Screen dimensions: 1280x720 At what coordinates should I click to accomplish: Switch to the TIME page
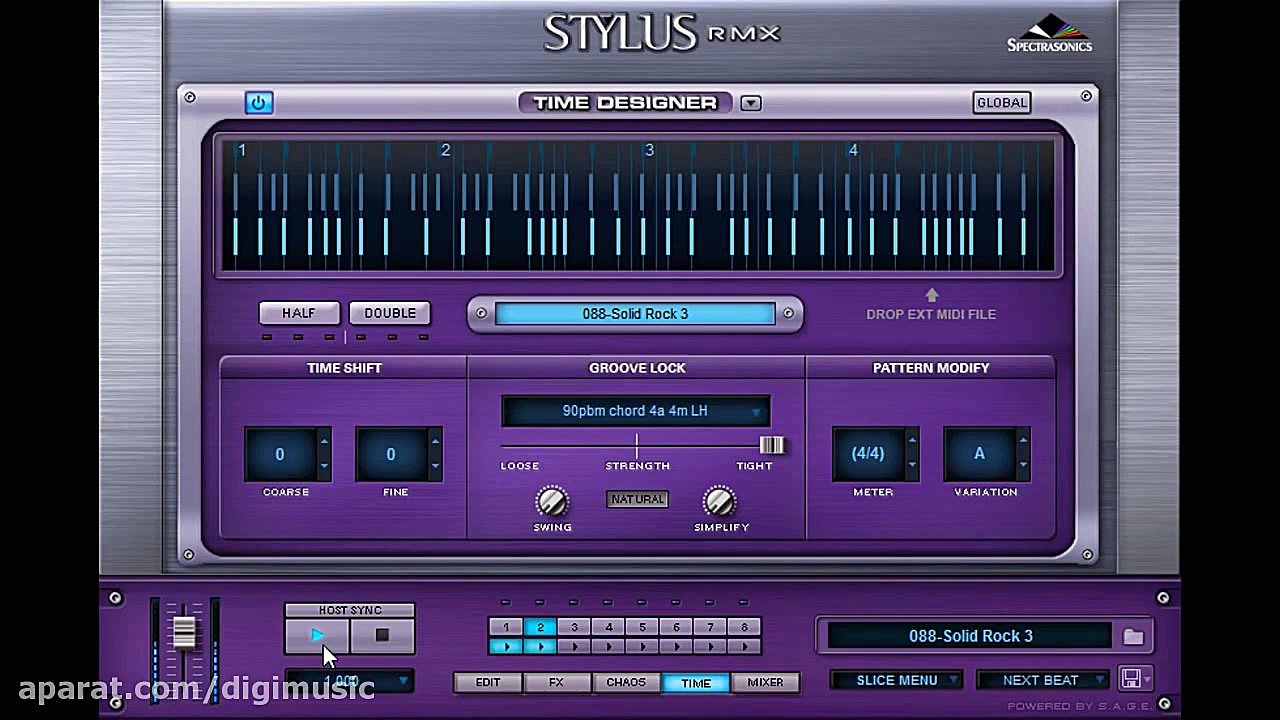[696, 682]
